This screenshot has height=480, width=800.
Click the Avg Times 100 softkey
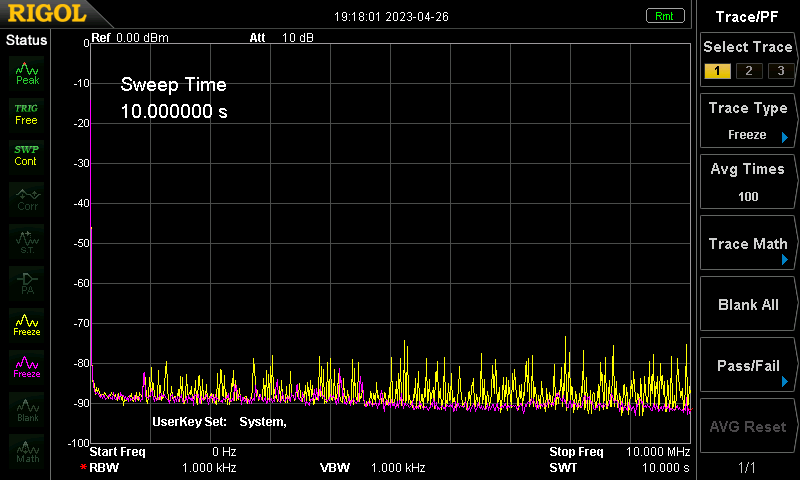(747, 182)
